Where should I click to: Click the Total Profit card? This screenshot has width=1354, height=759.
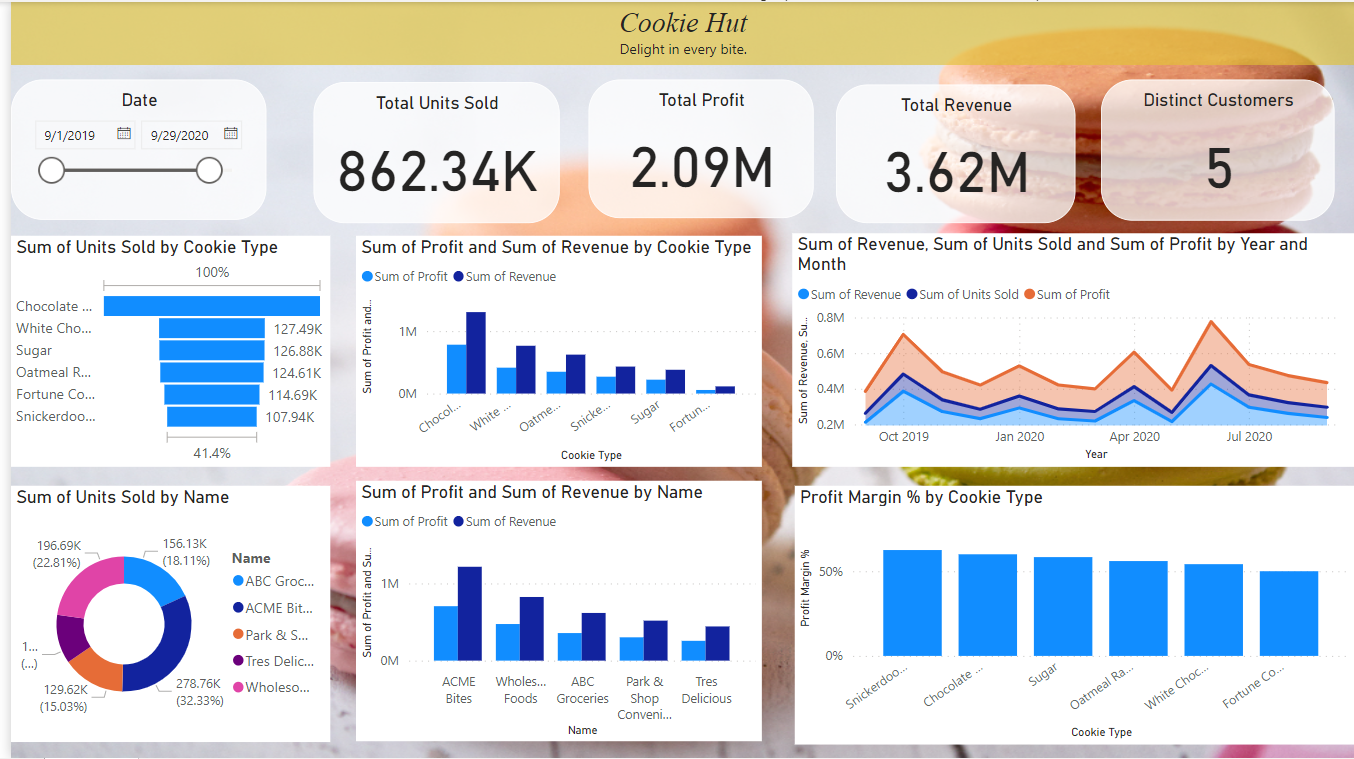click(701, 148)
